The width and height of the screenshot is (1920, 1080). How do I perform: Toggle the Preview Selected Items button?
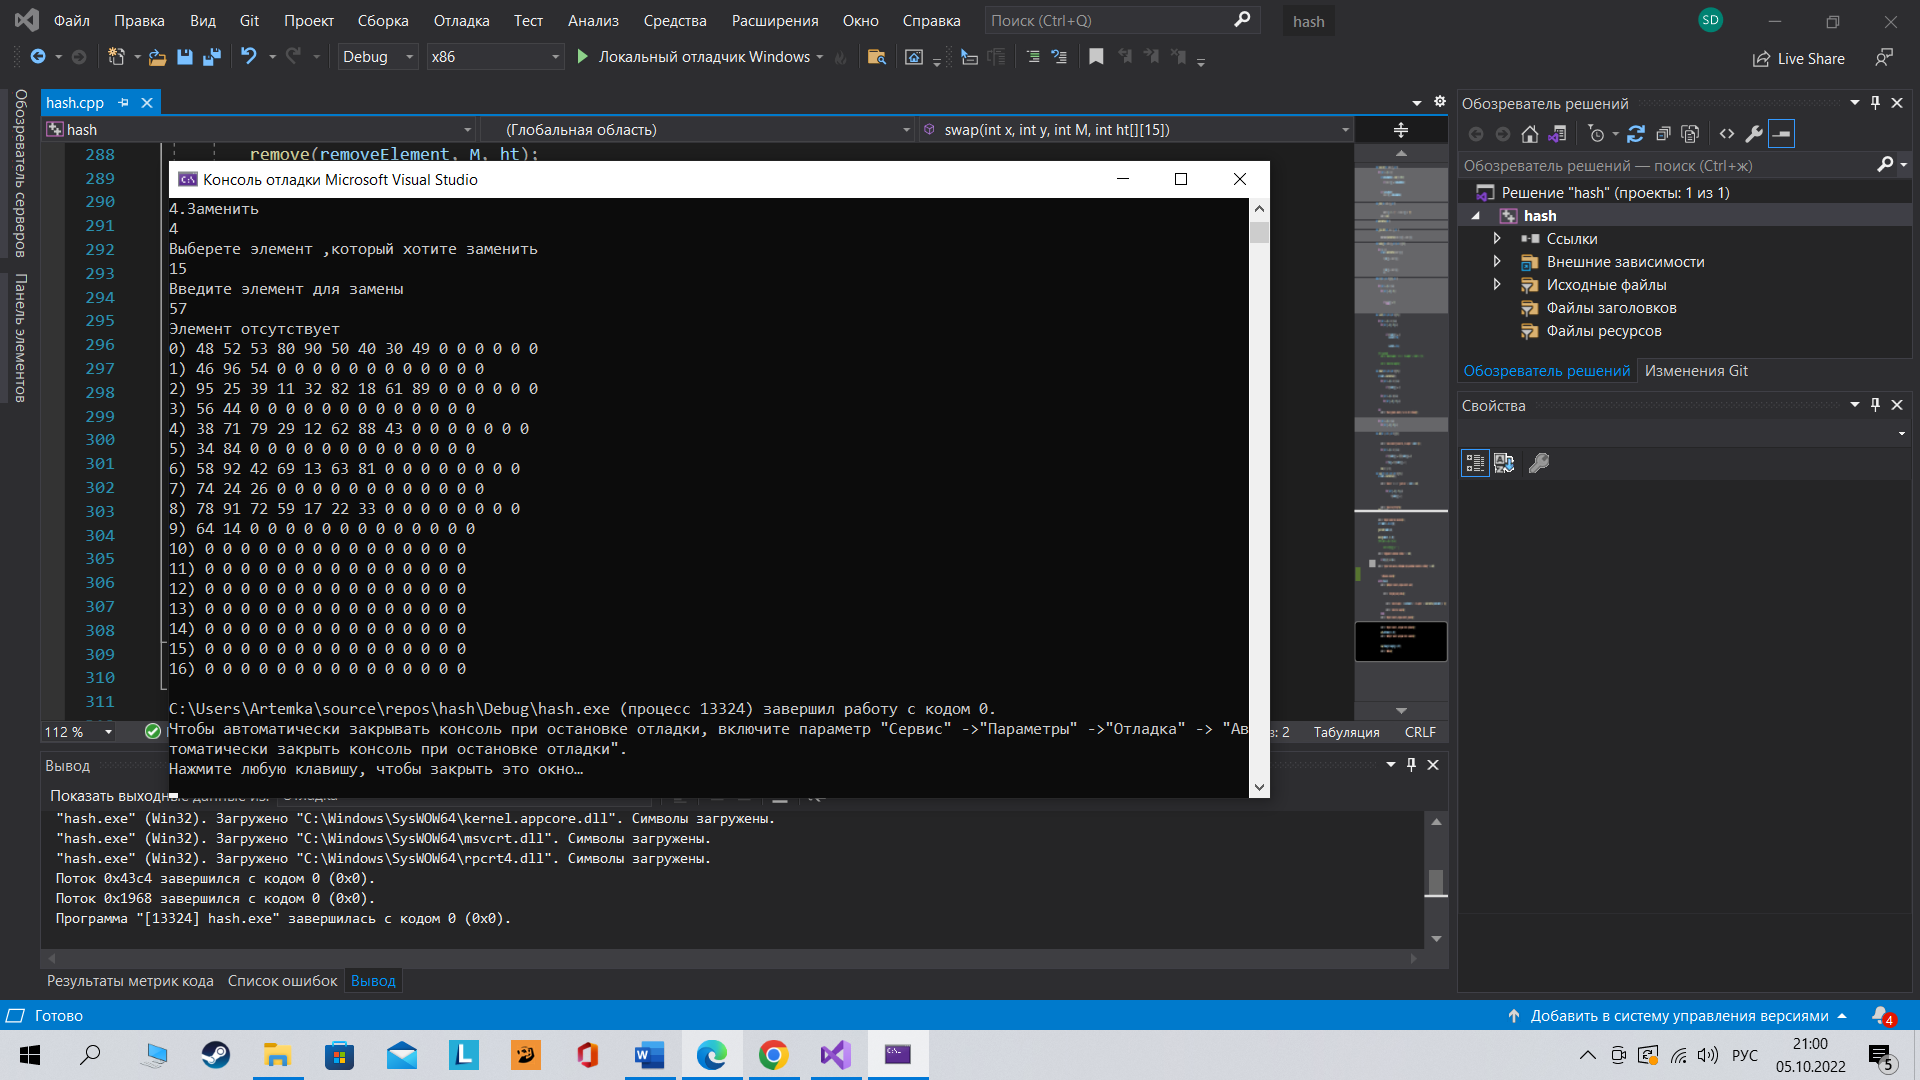1782,134
